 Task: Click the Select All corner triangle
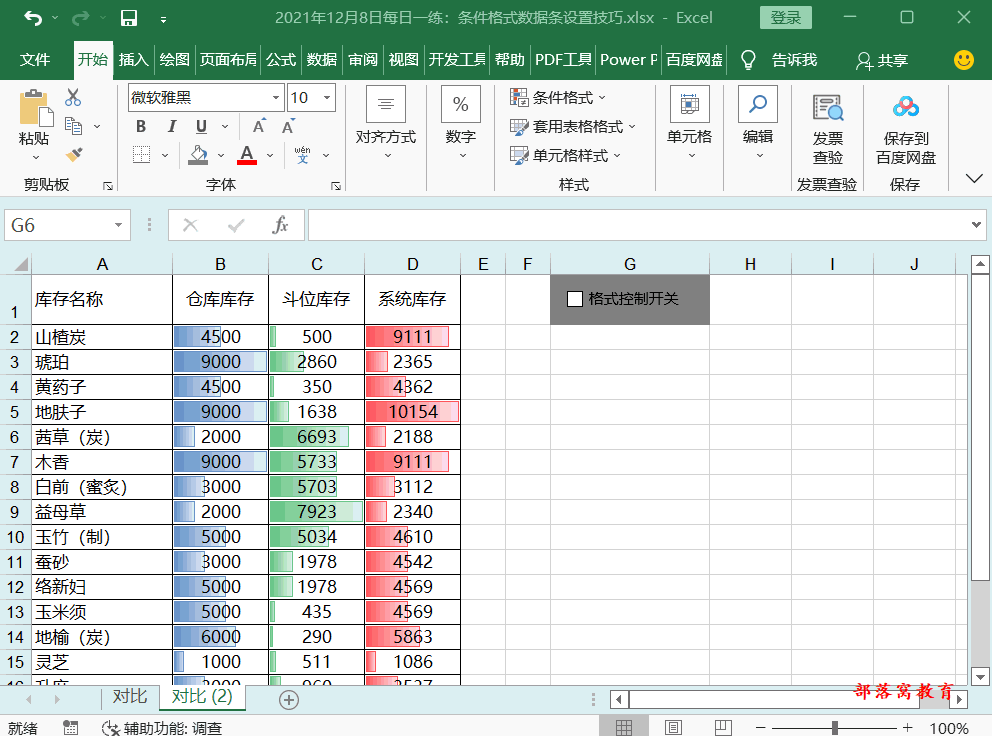[x=22, y=264]
